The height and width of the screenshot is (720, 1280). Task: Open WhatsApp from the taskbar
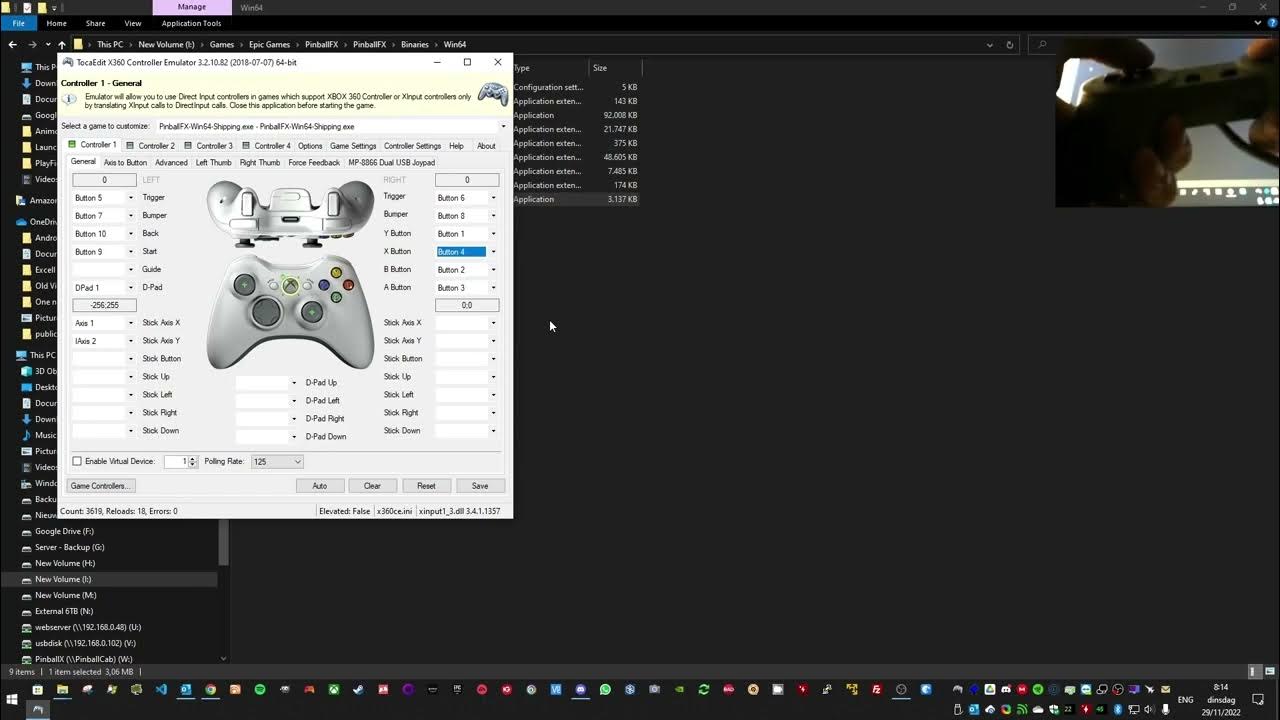coord(605,689)
